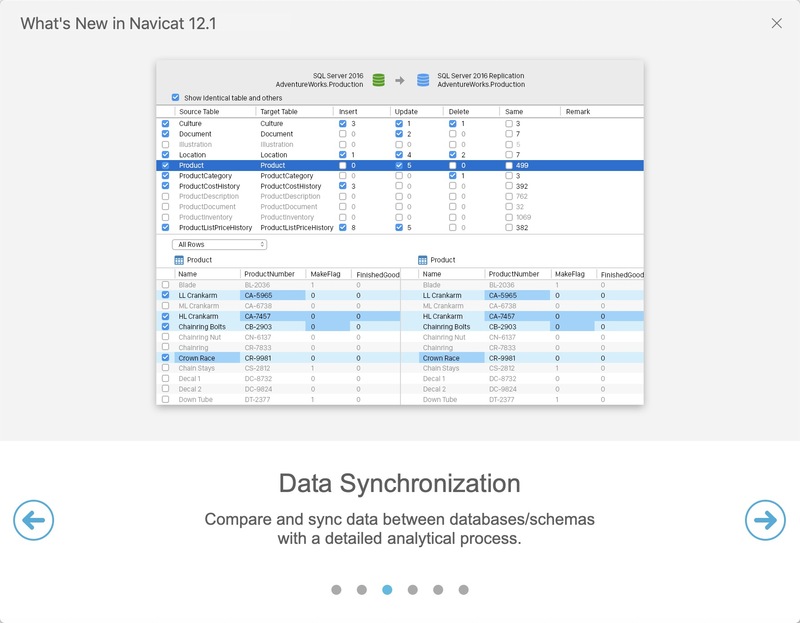This screenshot has height=623, width=800.
Task: Select the ProductInventory source table name
Action: point(205,217)
